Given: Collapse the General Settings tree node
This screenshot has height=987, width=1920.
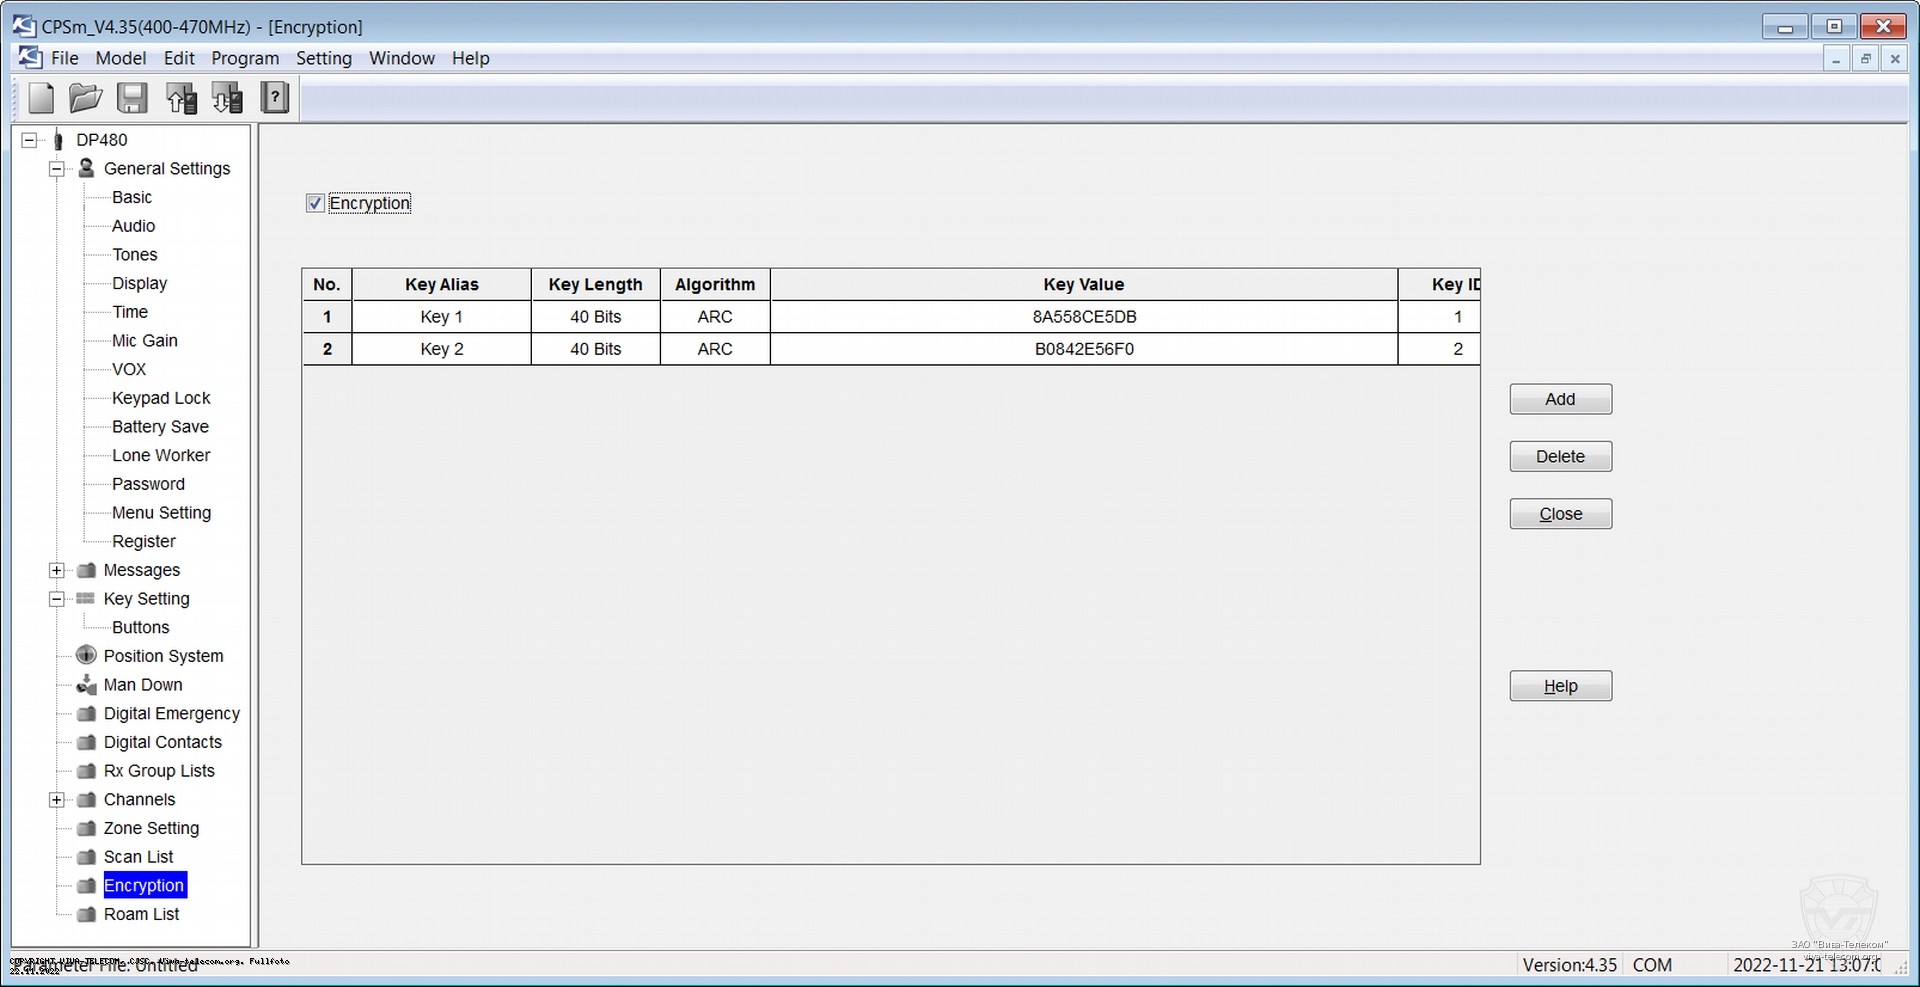Looking at the screenshot, I should pos(57,169).
